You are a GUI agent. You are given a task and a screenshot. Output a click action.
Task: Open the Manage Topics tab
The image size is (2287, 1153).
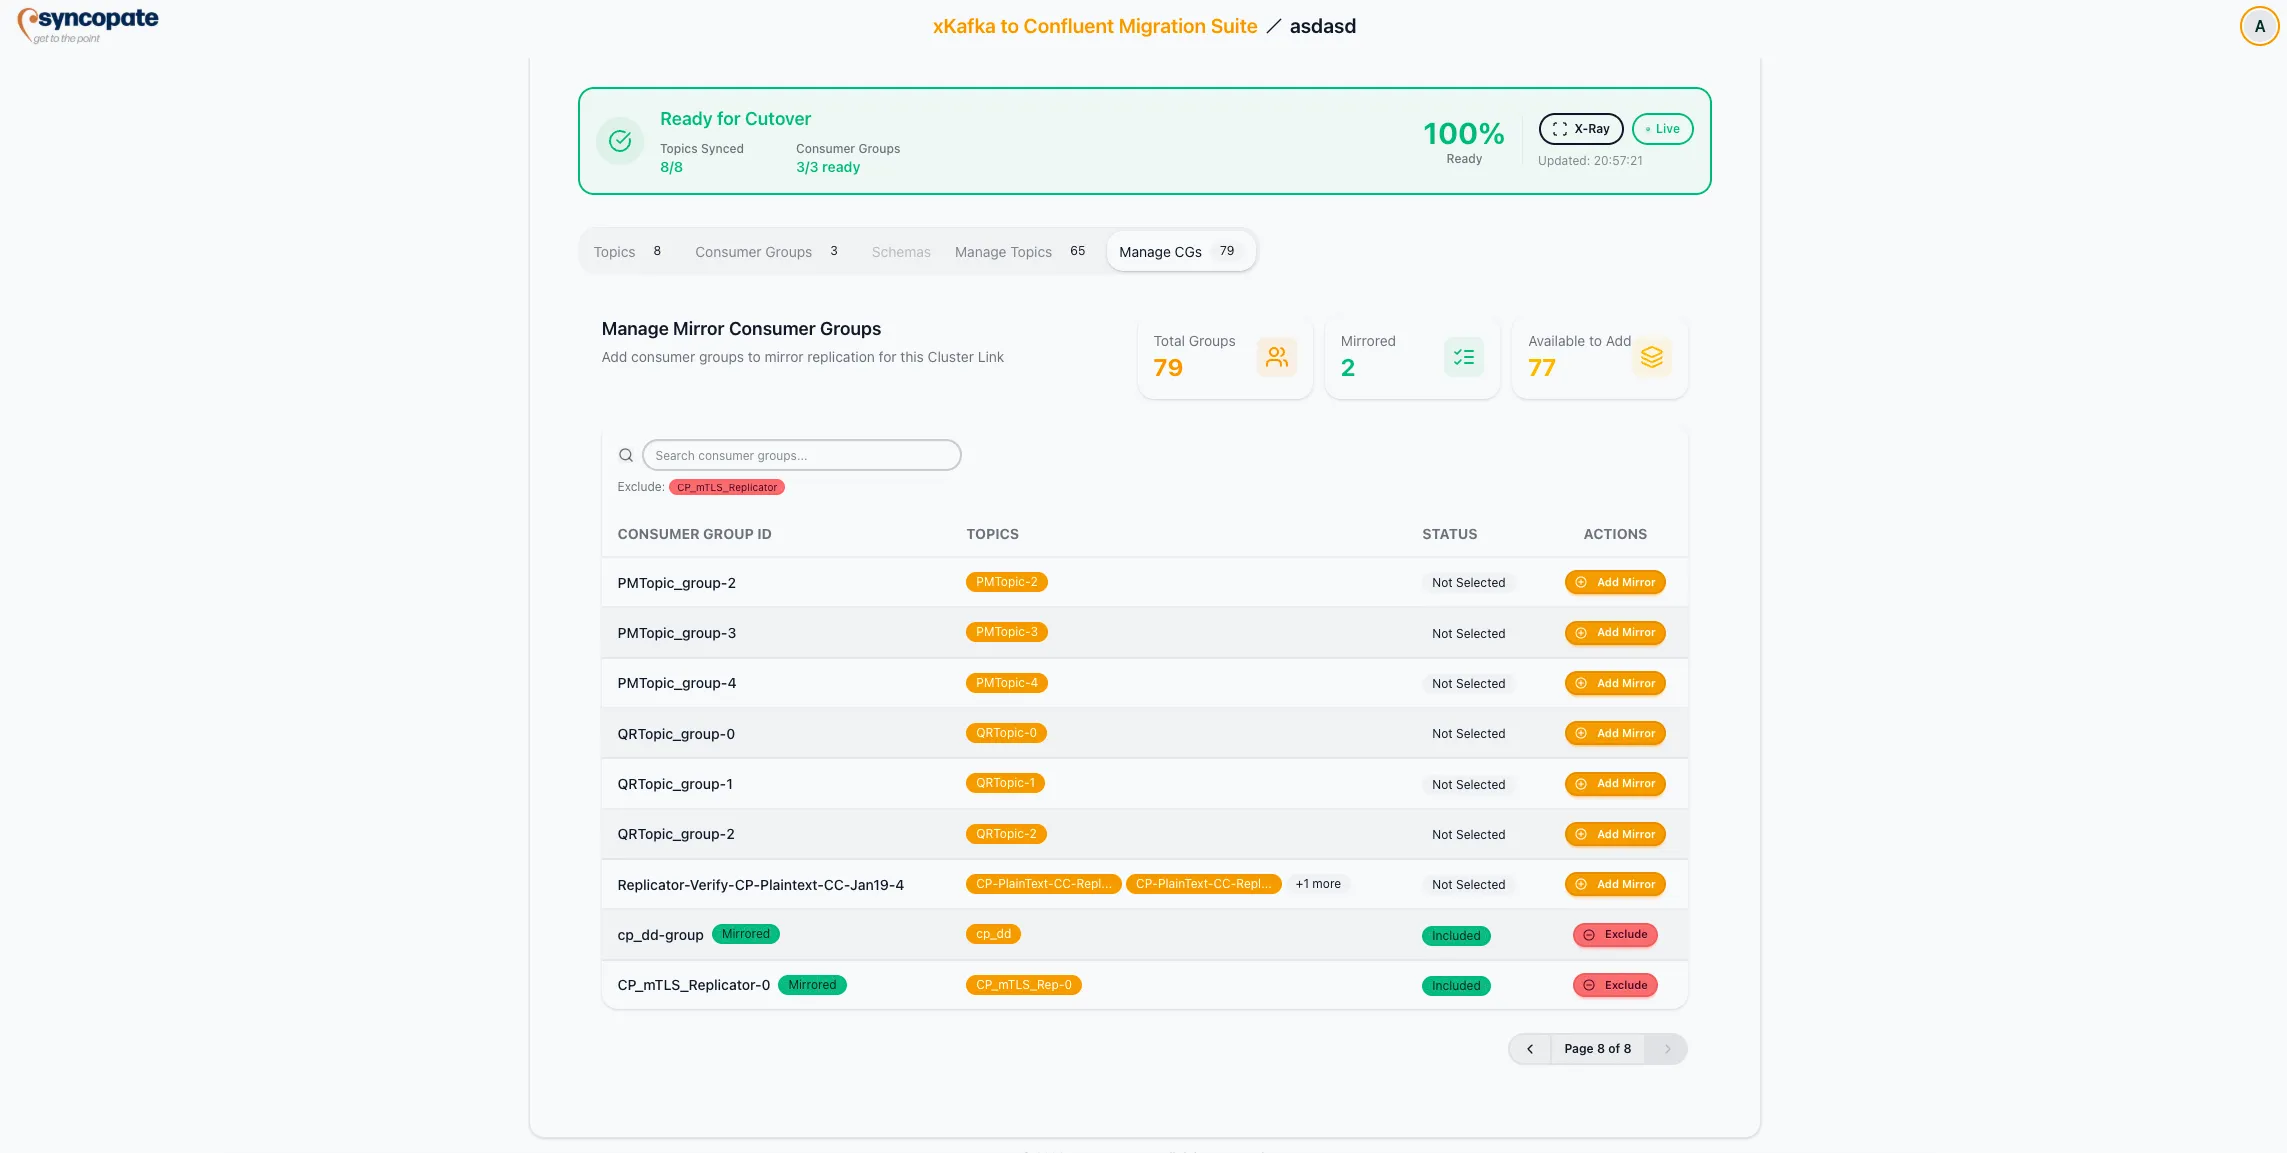(1002, 252)
